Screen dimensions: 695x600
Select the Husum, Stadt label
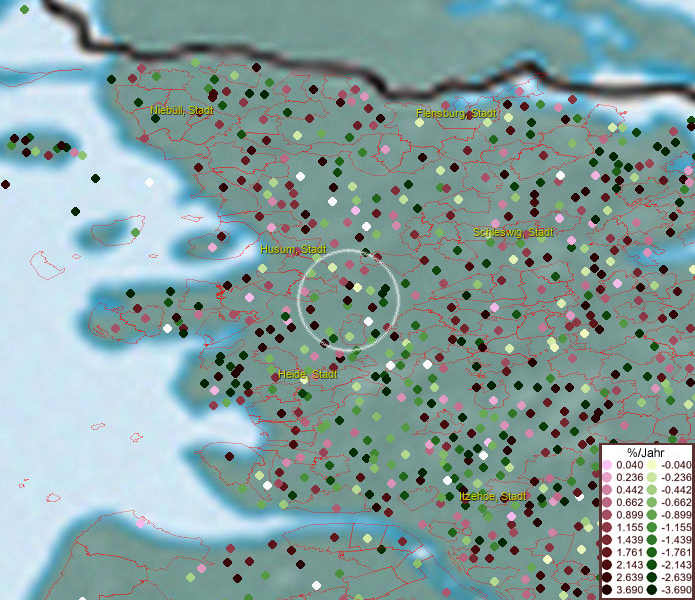(x=293, y=249)
